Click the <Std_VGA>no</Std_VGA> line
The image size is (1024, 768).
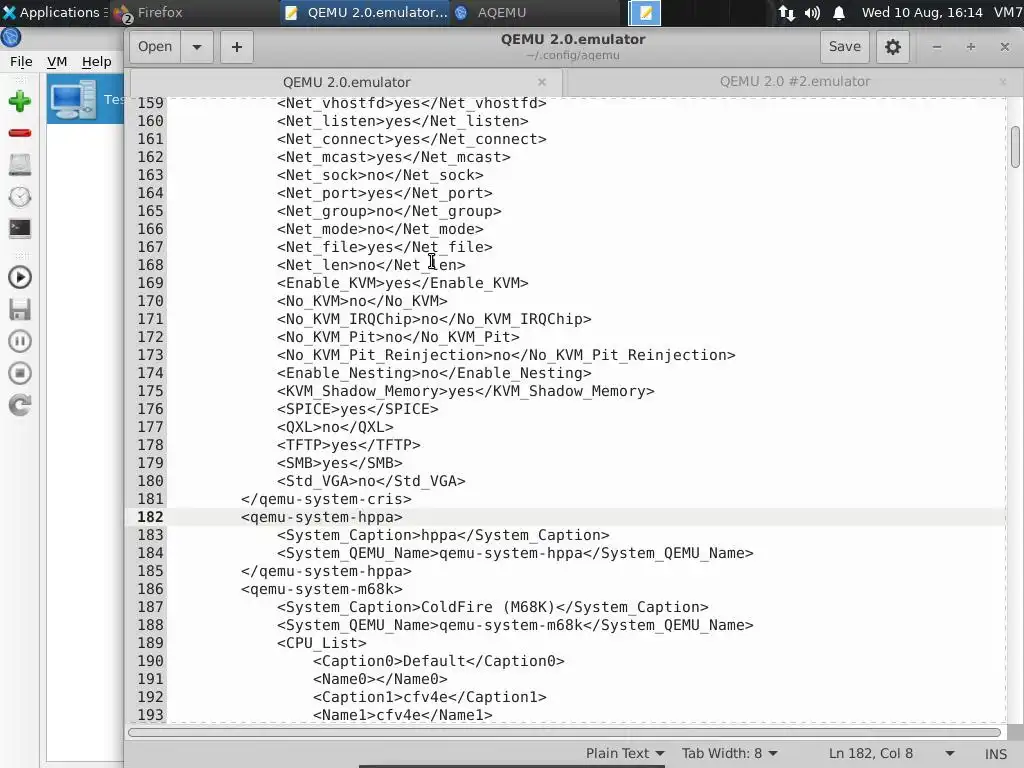371,481
